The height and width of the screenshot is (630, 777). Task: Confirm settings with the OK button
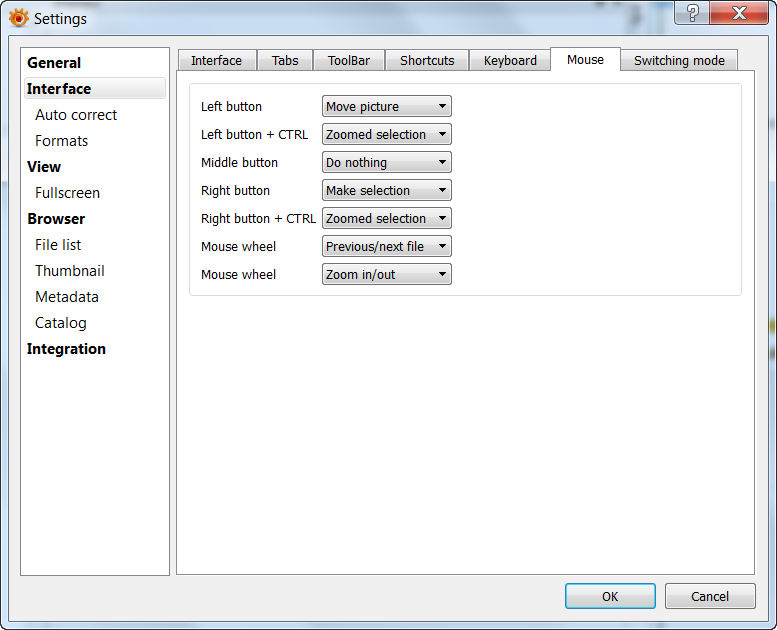coord(610,596)
